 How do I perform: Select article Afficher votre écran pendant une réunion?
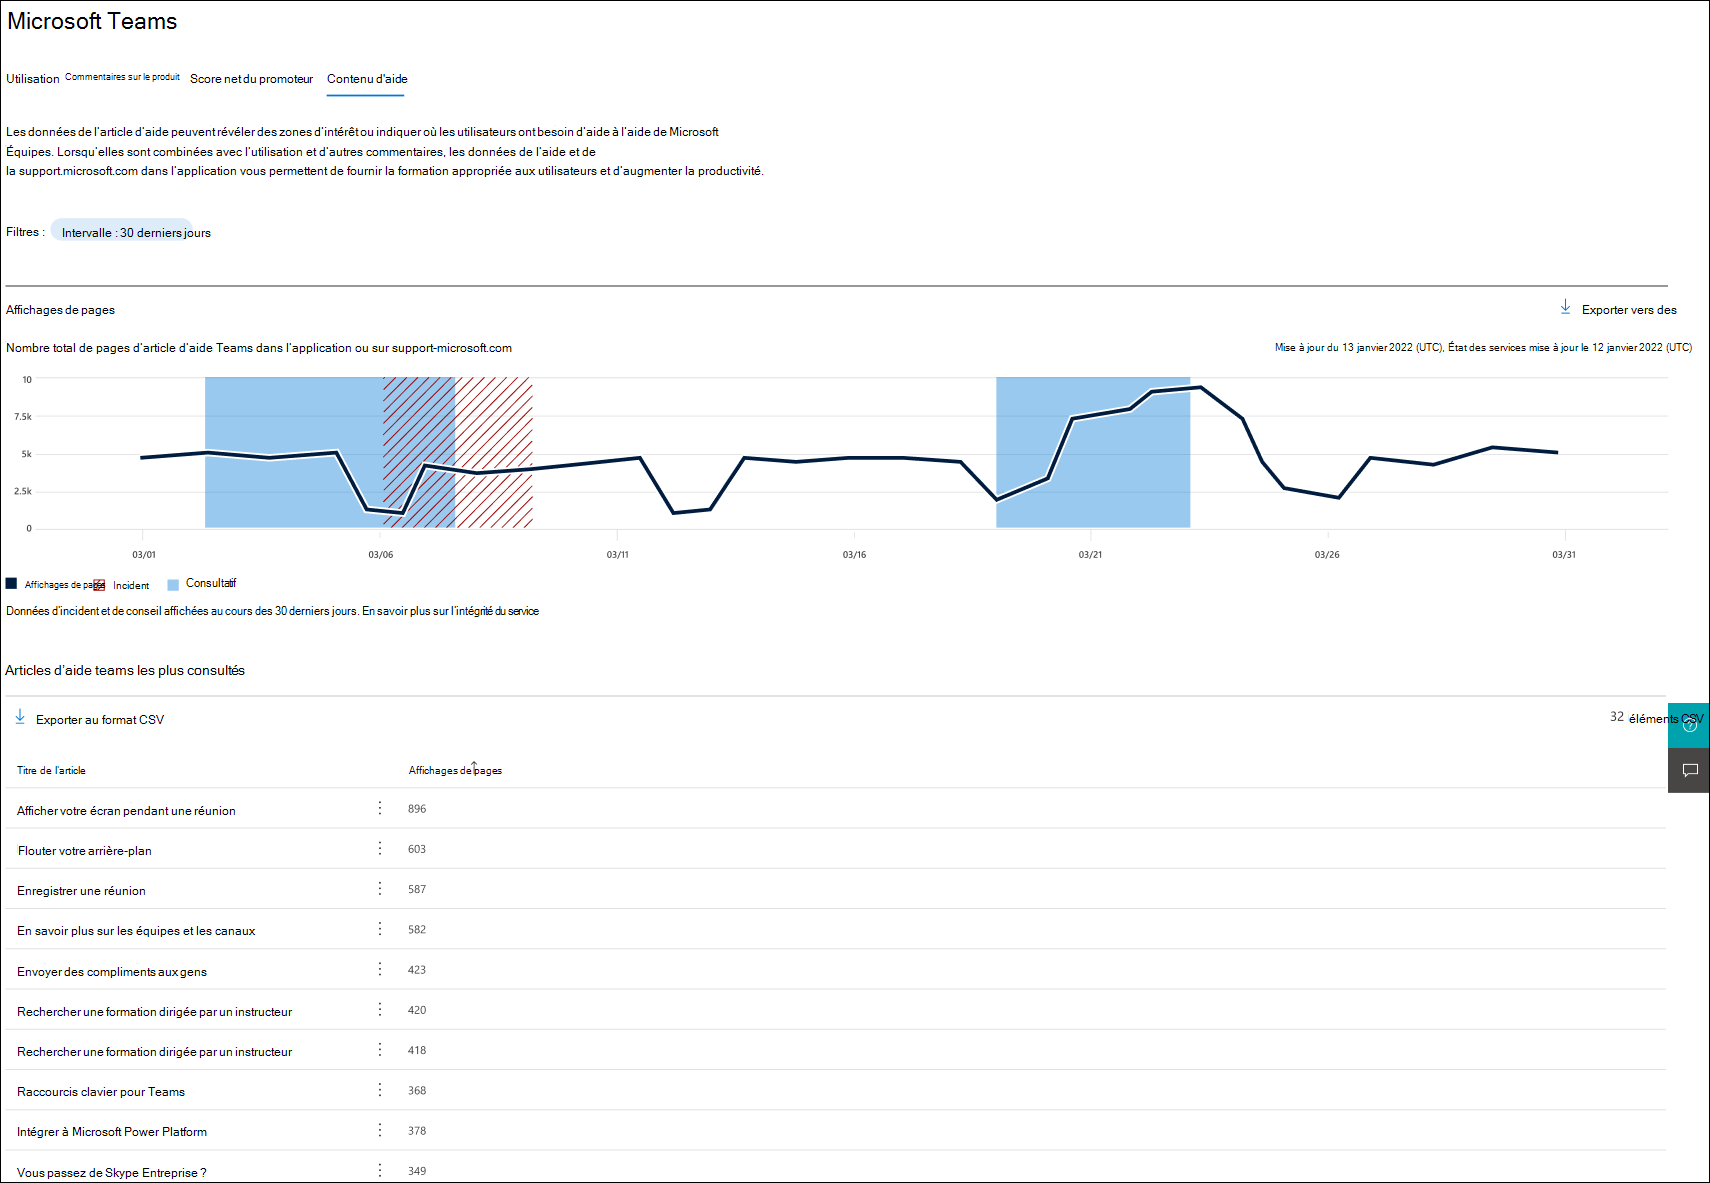point(126,811)
